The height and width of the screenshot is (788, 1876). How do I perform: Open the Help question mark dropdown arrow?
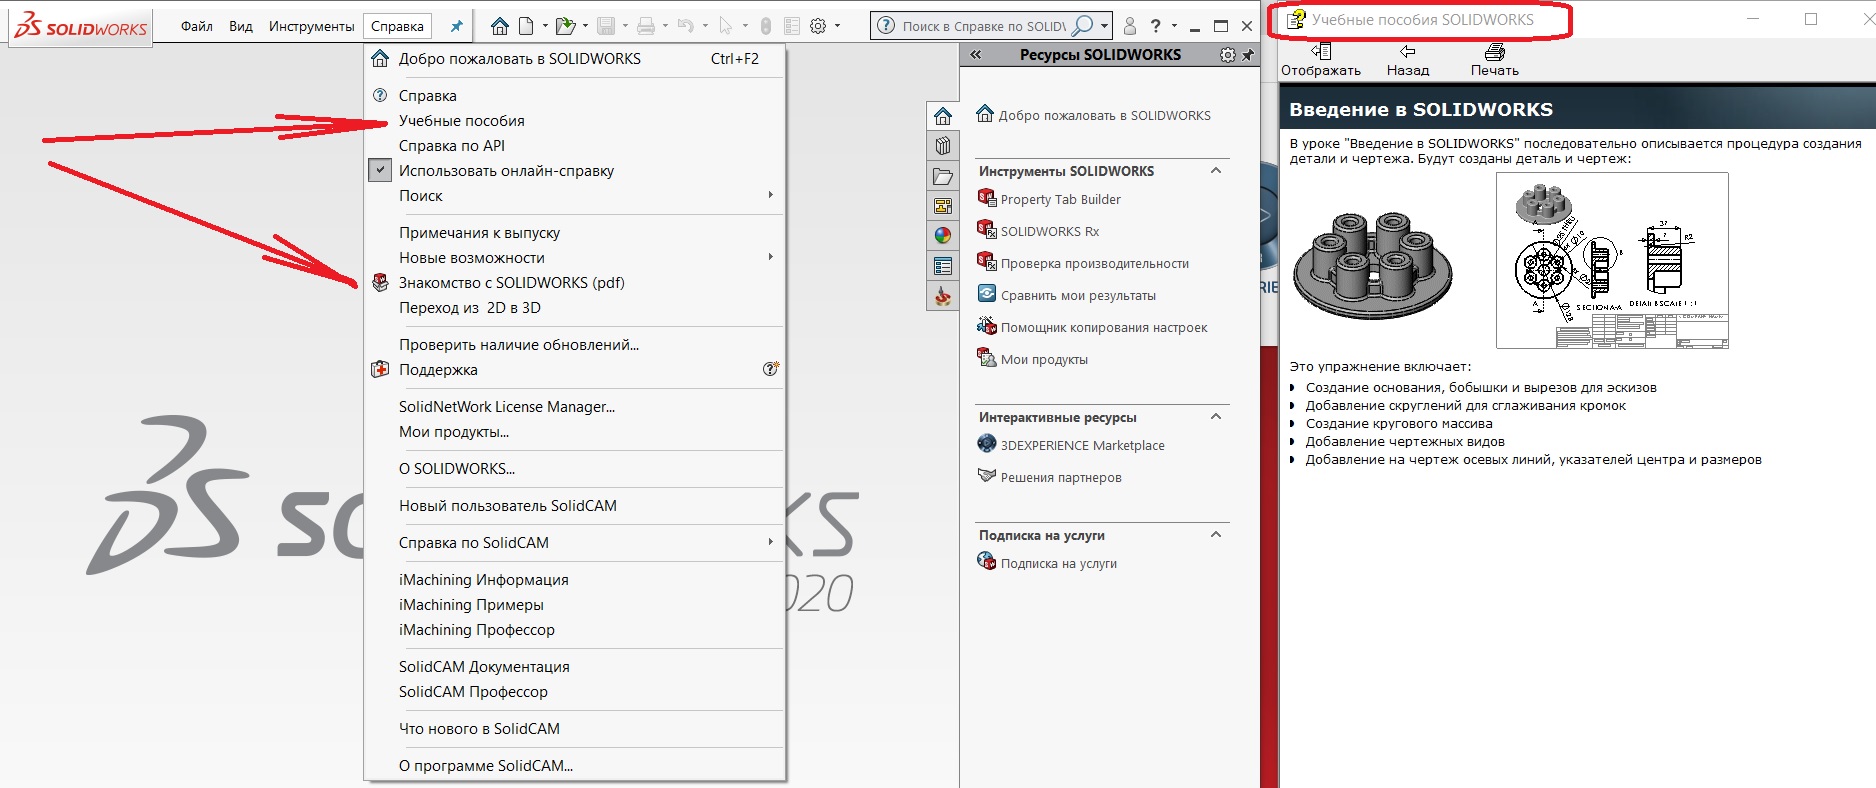tap(1174, 26)
